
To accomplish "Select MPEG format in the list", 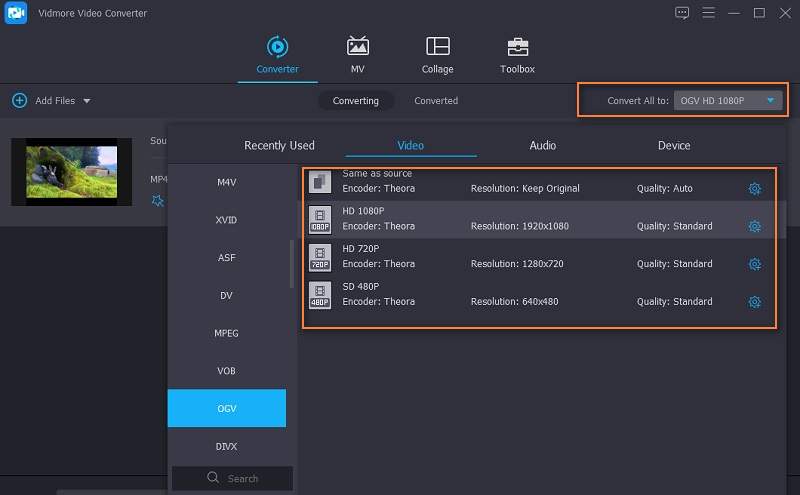I will 227,333.
